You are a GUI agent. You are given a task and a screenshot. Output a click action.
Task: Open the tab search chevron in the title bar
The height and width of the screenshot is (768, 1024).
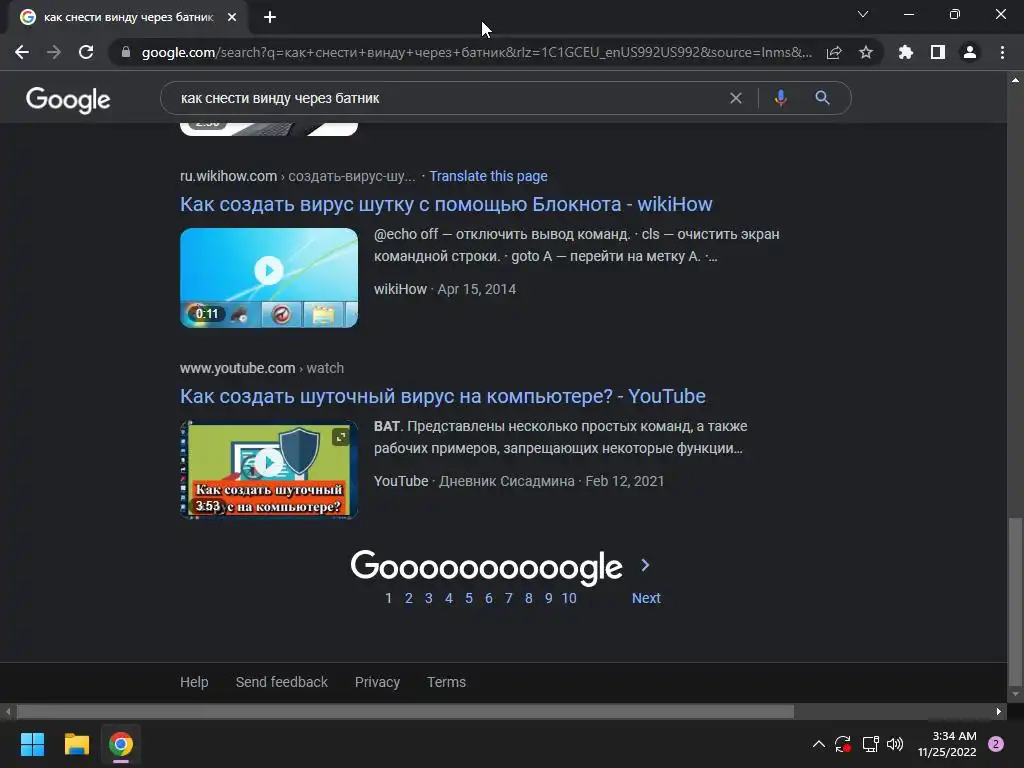pos(863,14)
